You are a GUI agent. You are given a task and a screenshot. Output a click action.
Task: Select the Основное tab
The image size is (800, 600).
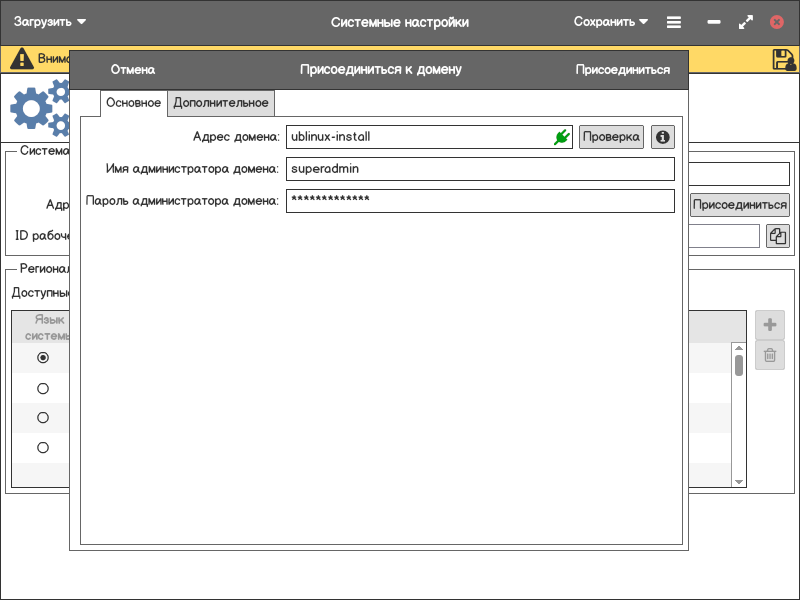pyautogui.click(x=133, y=103)
